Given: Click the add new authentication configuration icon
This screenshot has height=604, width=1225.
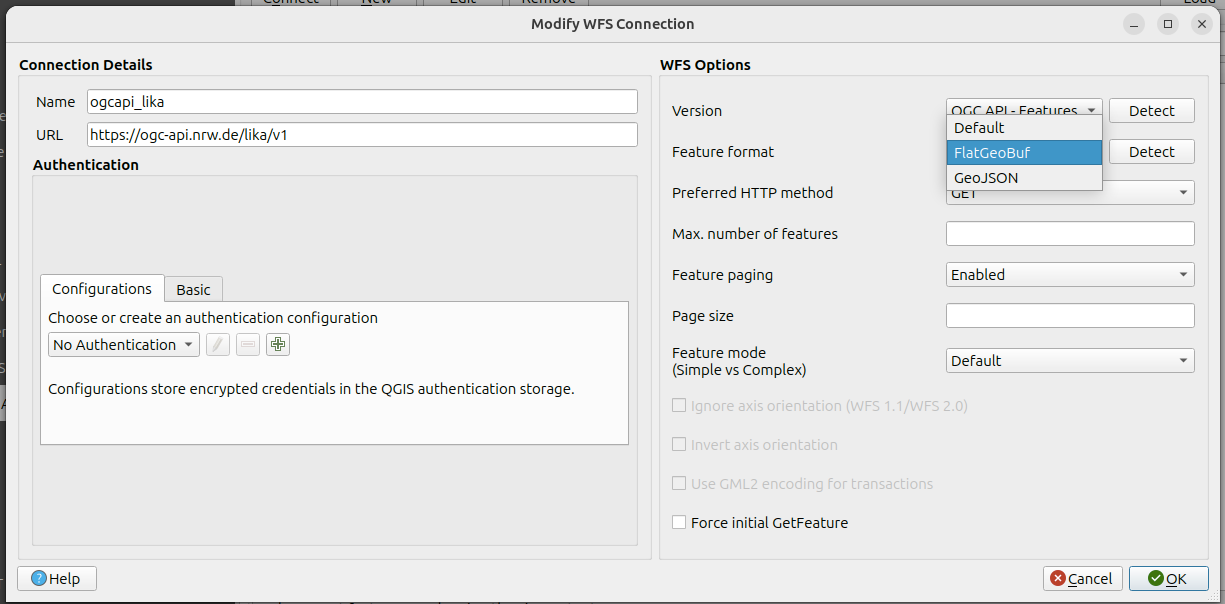Looking at the screenshot, I should 278,345.
